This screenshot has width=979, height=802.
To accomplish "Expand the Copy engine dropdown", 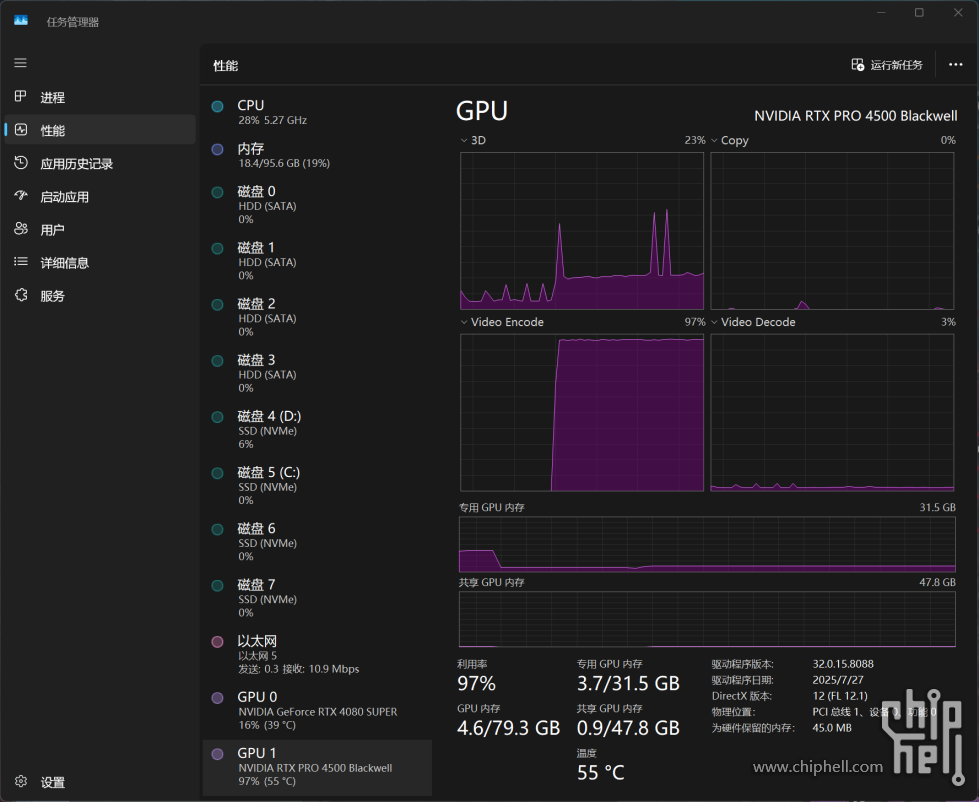I will [714, 140].
